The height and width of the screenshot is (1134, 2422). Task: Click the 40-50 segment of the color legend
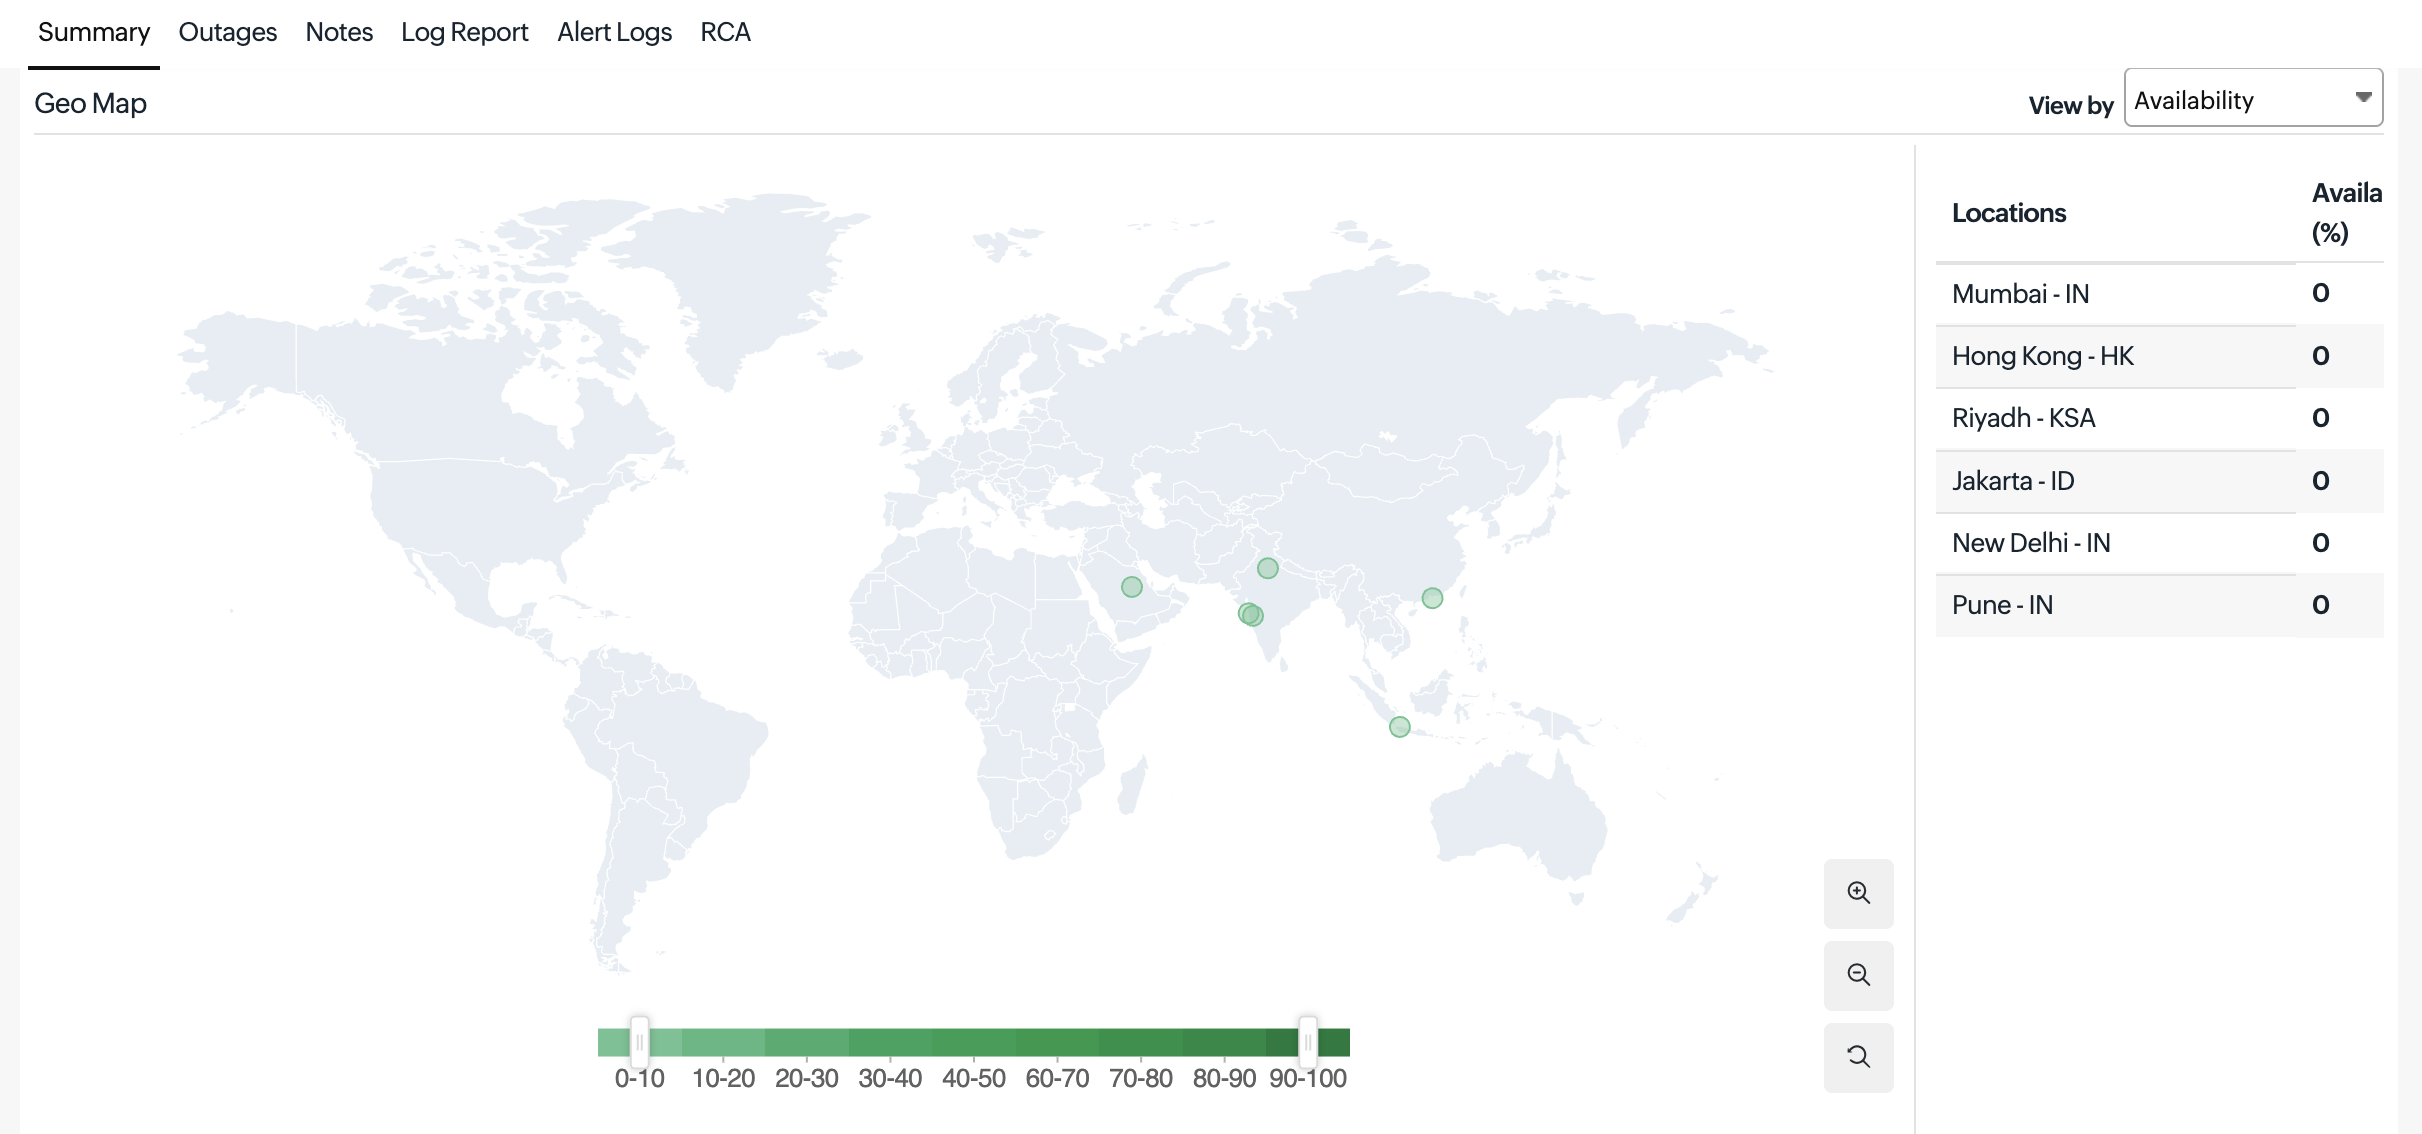pos(973,1042)
